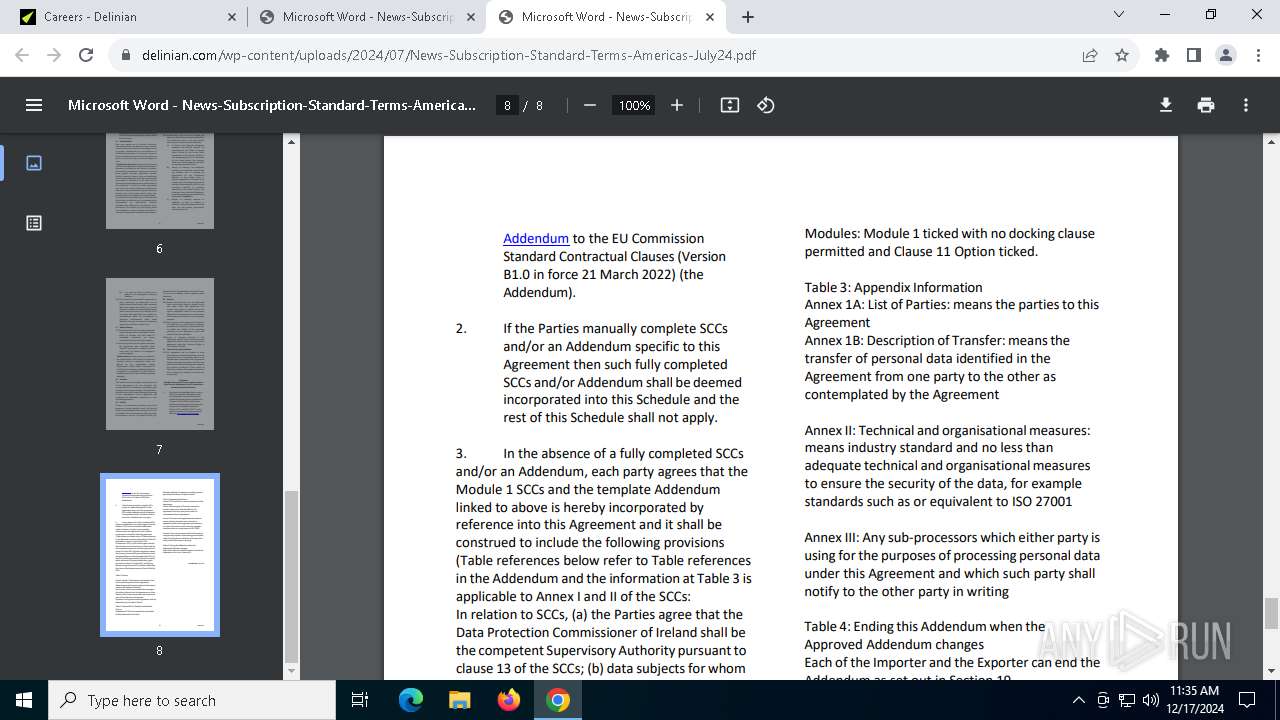Rotate the document counterclockwise

(766, 105)
